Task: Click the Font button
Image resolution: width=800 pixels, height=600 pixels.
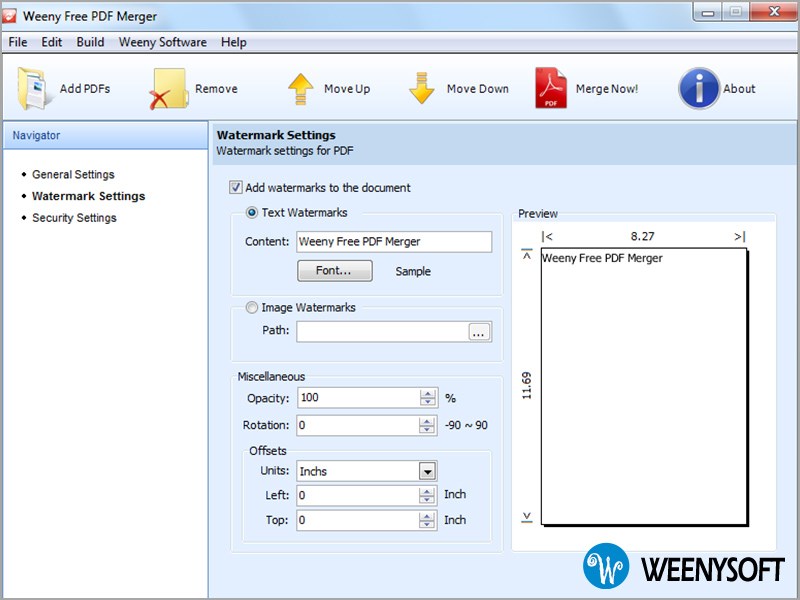Action: click(x=334, y=271)
